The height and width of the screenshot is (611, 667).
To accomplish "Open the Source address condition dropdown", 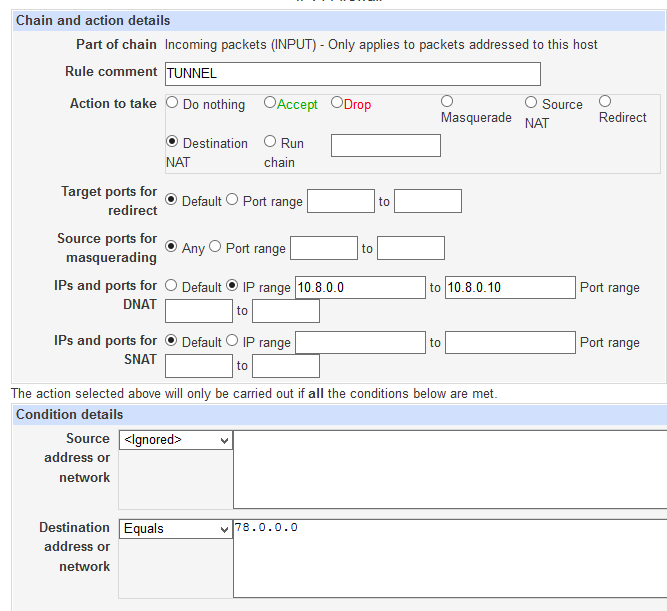I will 176,439.
